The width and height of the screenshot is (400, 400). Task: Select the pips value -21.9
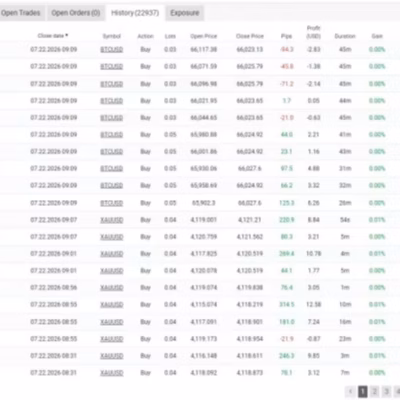(287, 339)
